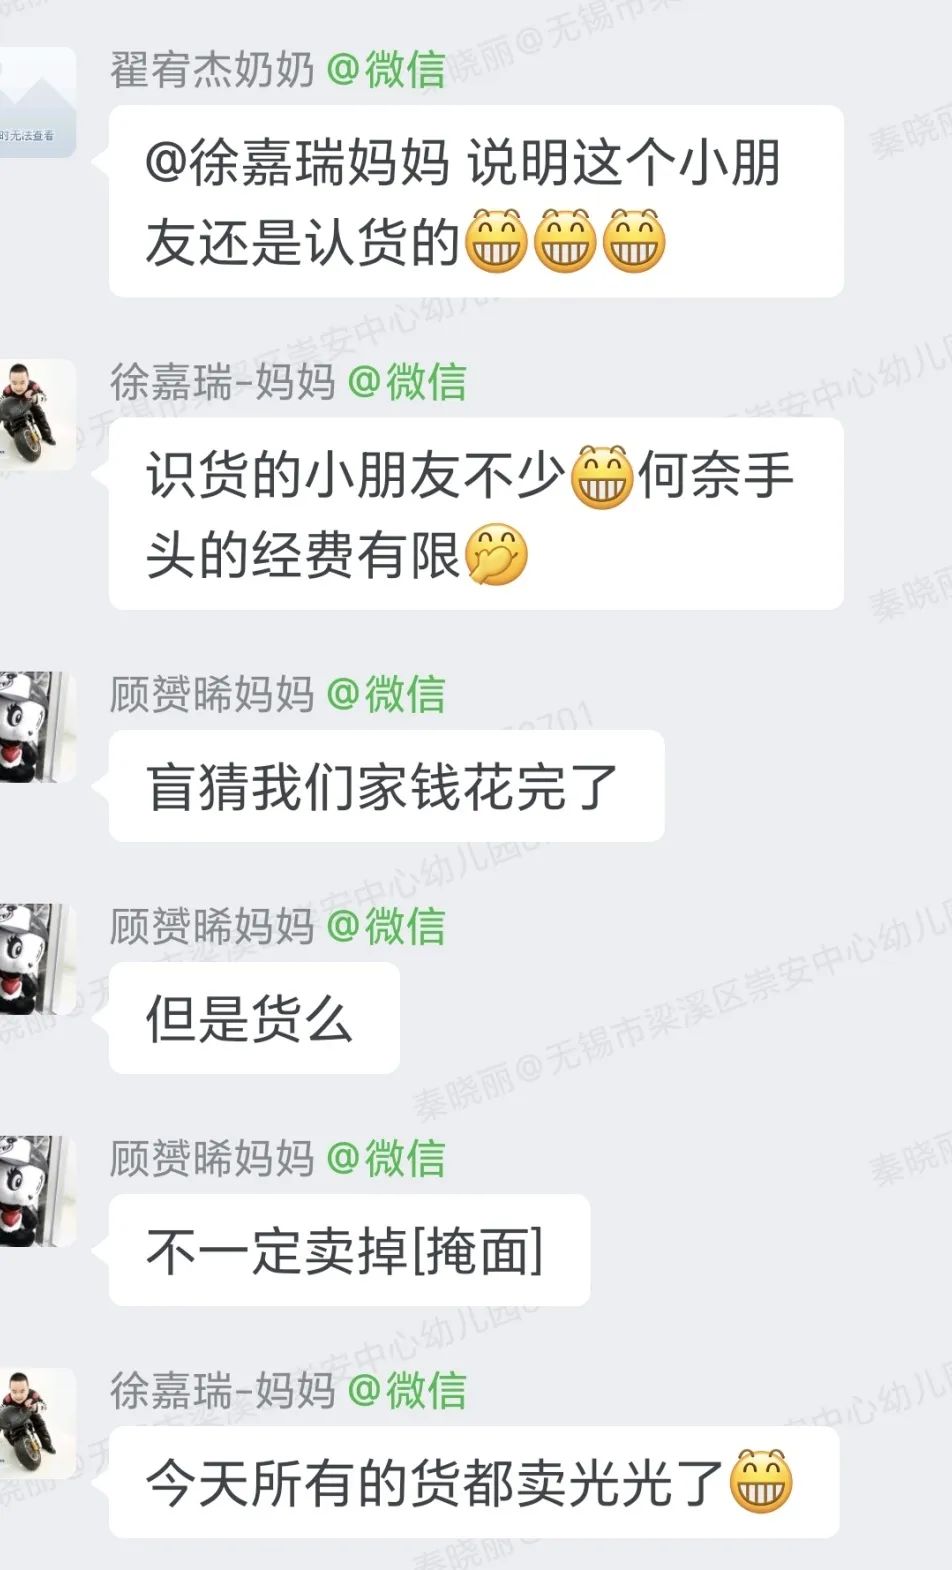Tap the grinning emoji after 识货的小朋友不少
This screenshot has height=1570, width=952.
pos(602,476)
